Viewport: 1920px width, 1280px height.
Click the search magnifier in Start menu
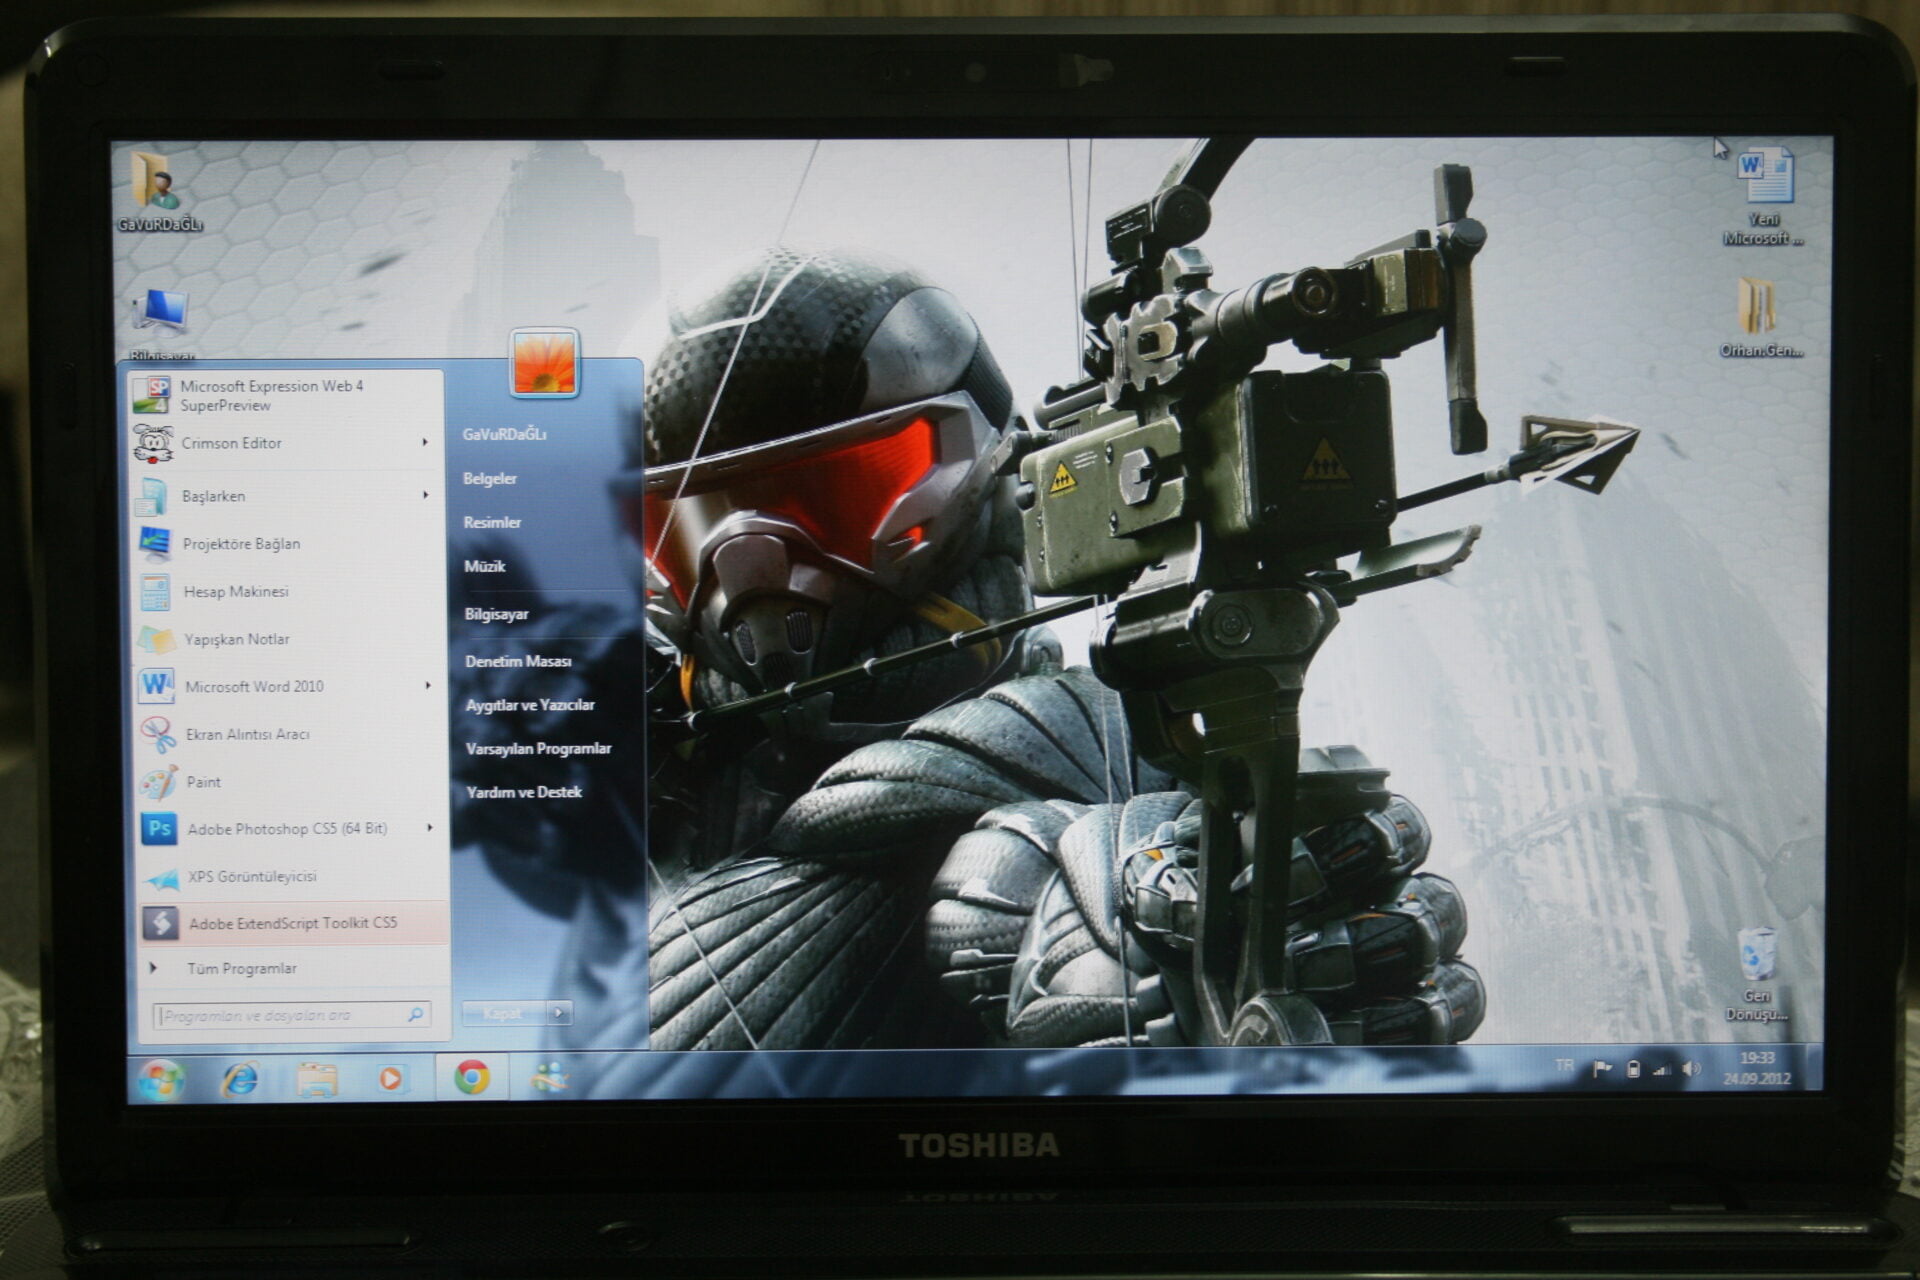pyautogui.click(x=415, y=1014)
